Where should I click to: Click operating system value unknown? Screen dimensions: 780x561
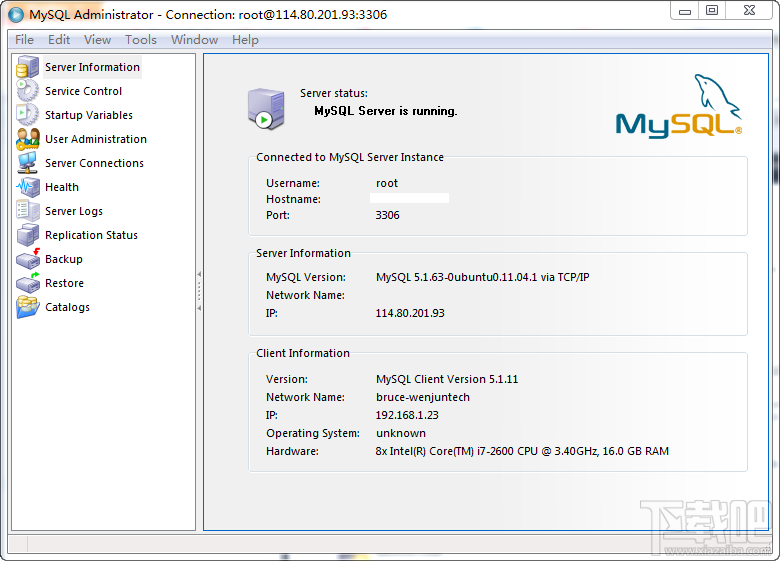click(x=400, y=433)
